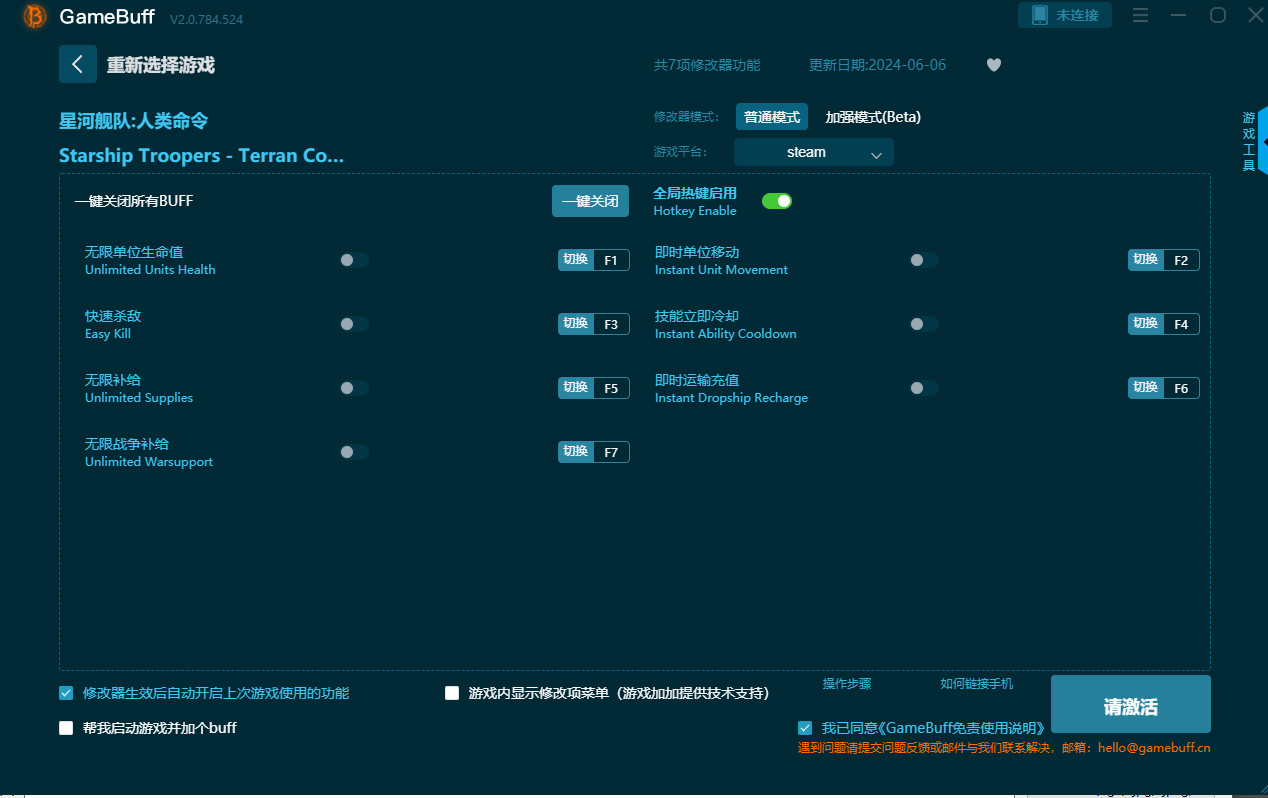Click the phone not-connected icon
The width and height of the screenshot is (1268, 798).
1040,15
